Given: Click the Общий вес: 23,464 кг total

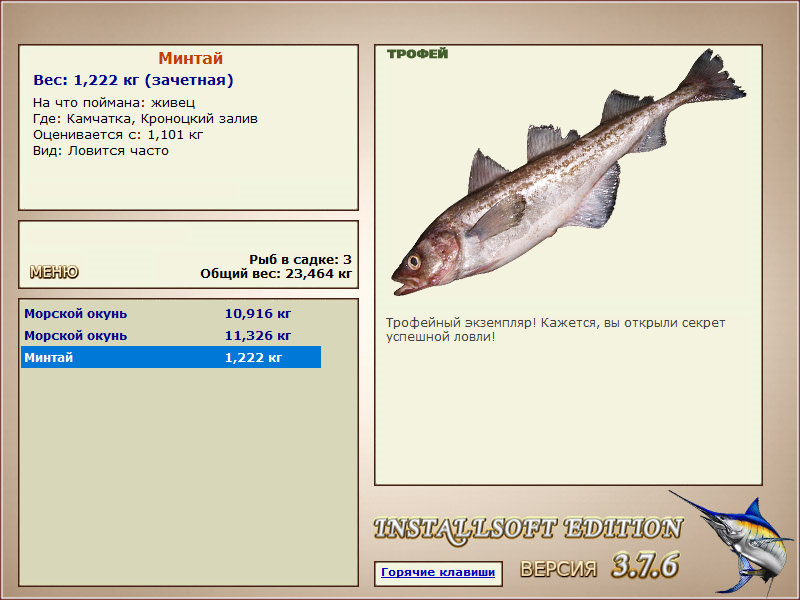Looking at the screenshot, I should click(276, 273).
